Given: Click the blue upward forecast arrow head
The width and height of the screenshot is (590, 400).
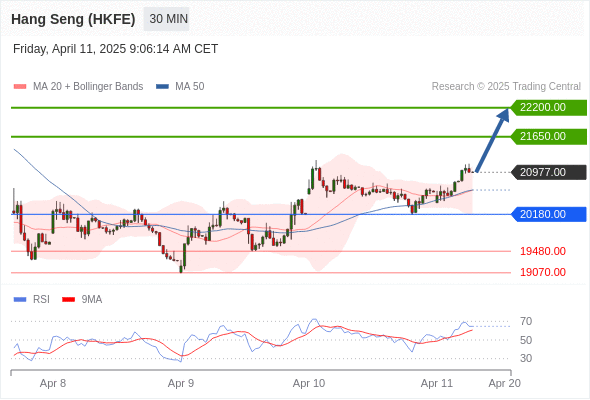Looking at the screenshot, I should point(503,115).
